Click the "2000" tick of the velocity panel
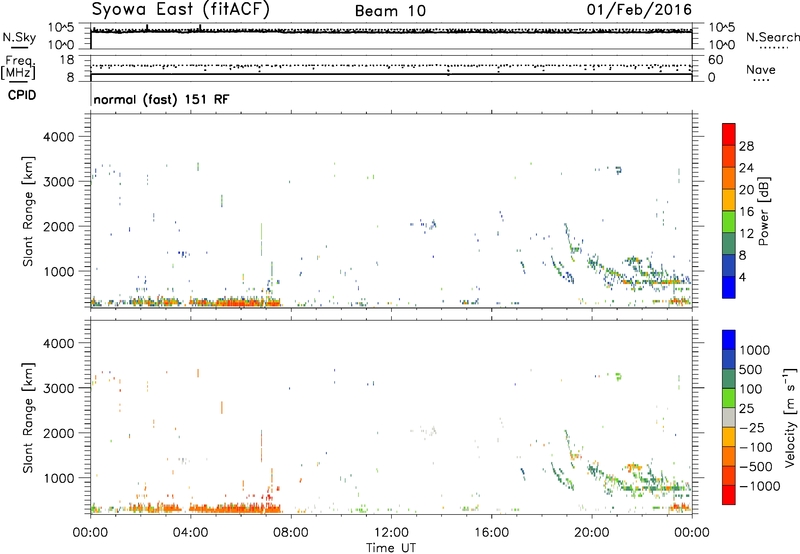 58,433
